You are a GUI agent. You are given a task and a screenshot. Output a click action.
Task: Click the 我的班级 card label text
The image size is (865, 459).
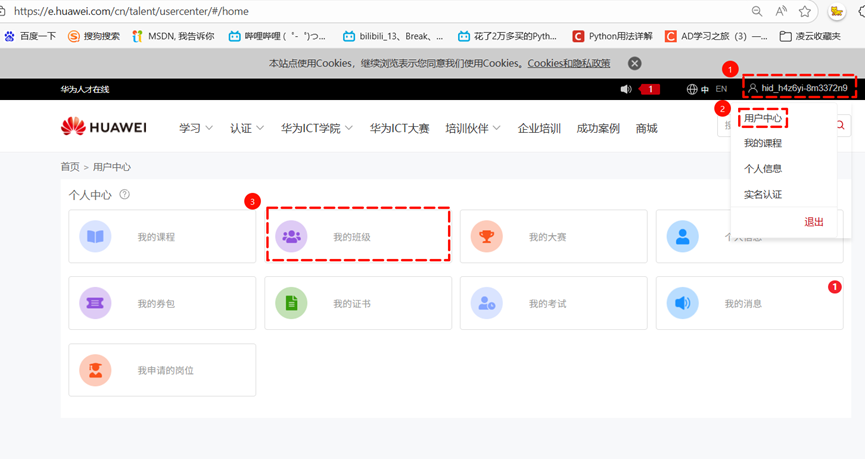coord(352,237)
